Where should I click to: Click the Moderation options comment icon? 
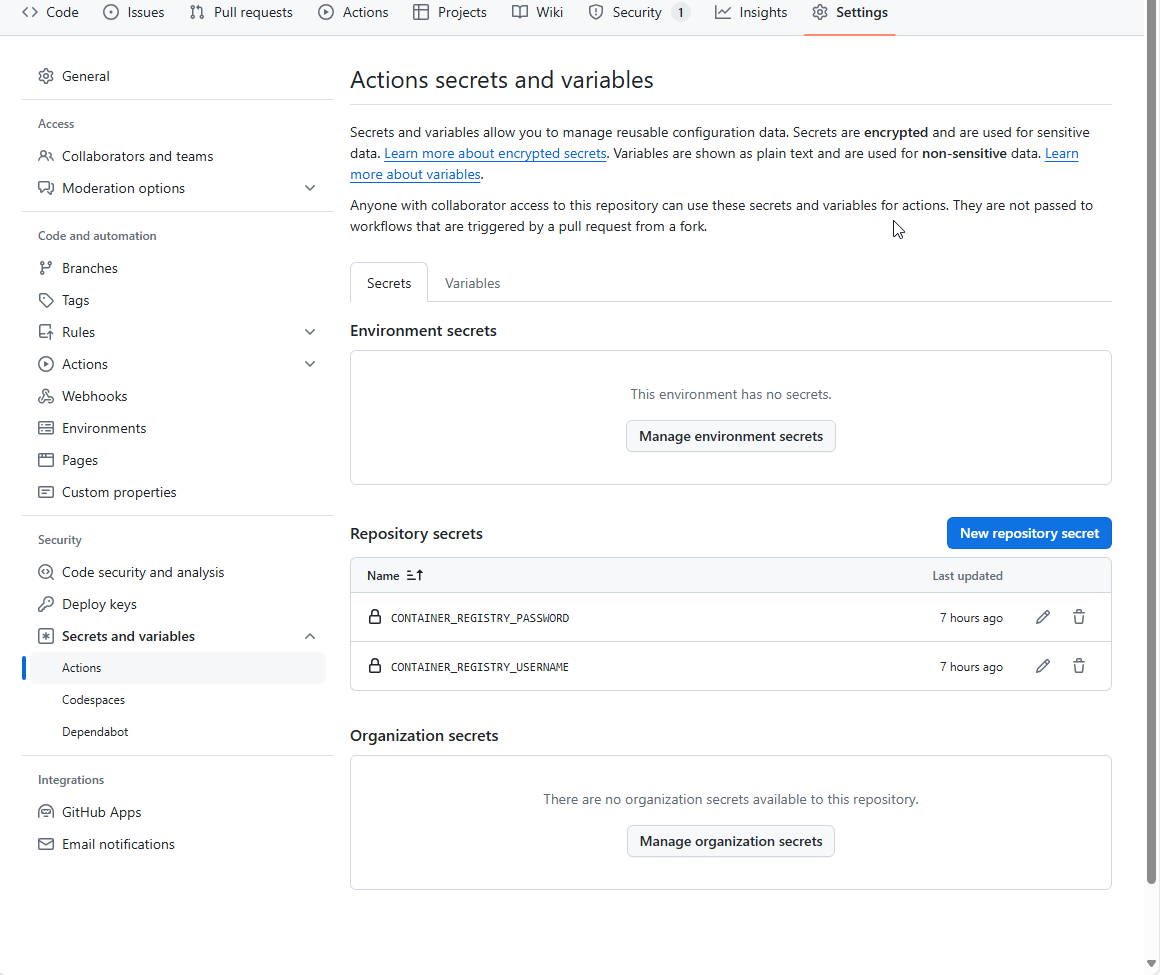coord(46,188)
